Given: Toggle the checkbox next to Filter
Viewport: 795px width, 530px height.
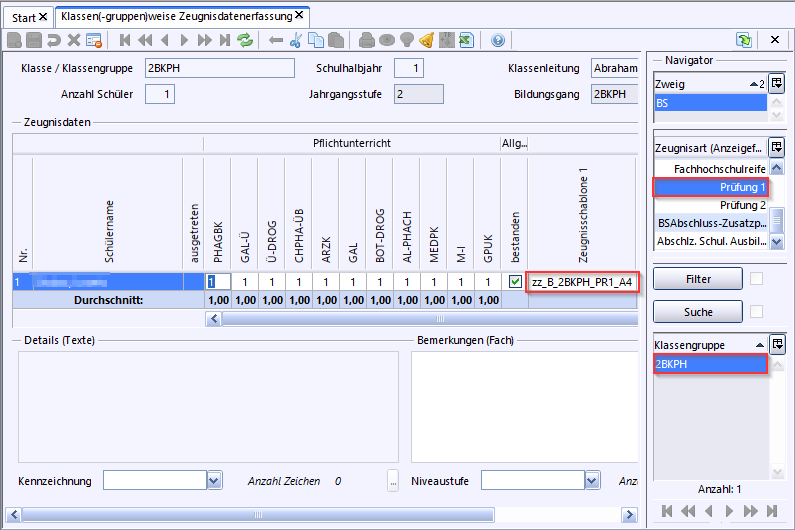Looking at the screenshot, I should click(x=756, y=278).
